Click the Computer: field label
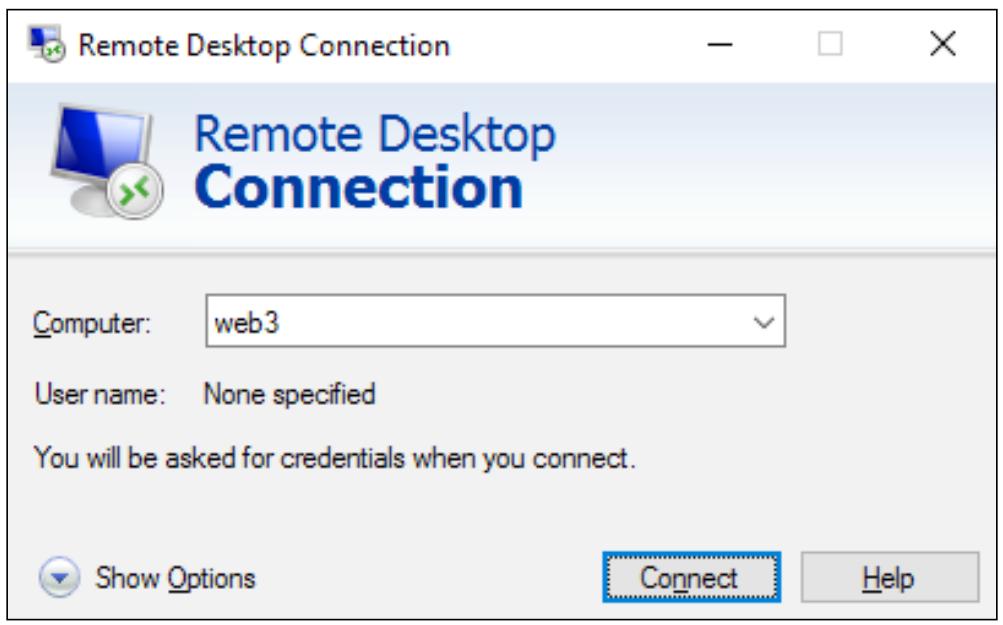The image size is (1003, 625). tap(91, 323)
